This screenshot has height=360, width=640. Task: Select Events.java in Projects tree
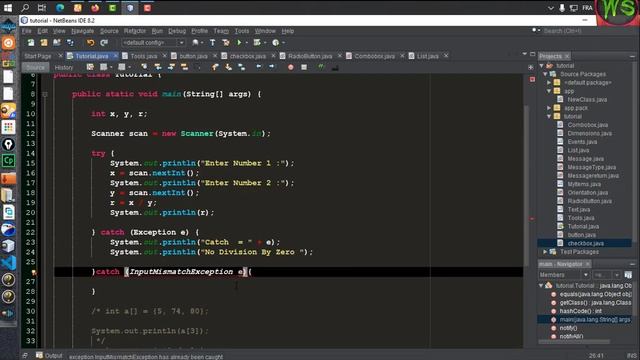tap(582, 142)
